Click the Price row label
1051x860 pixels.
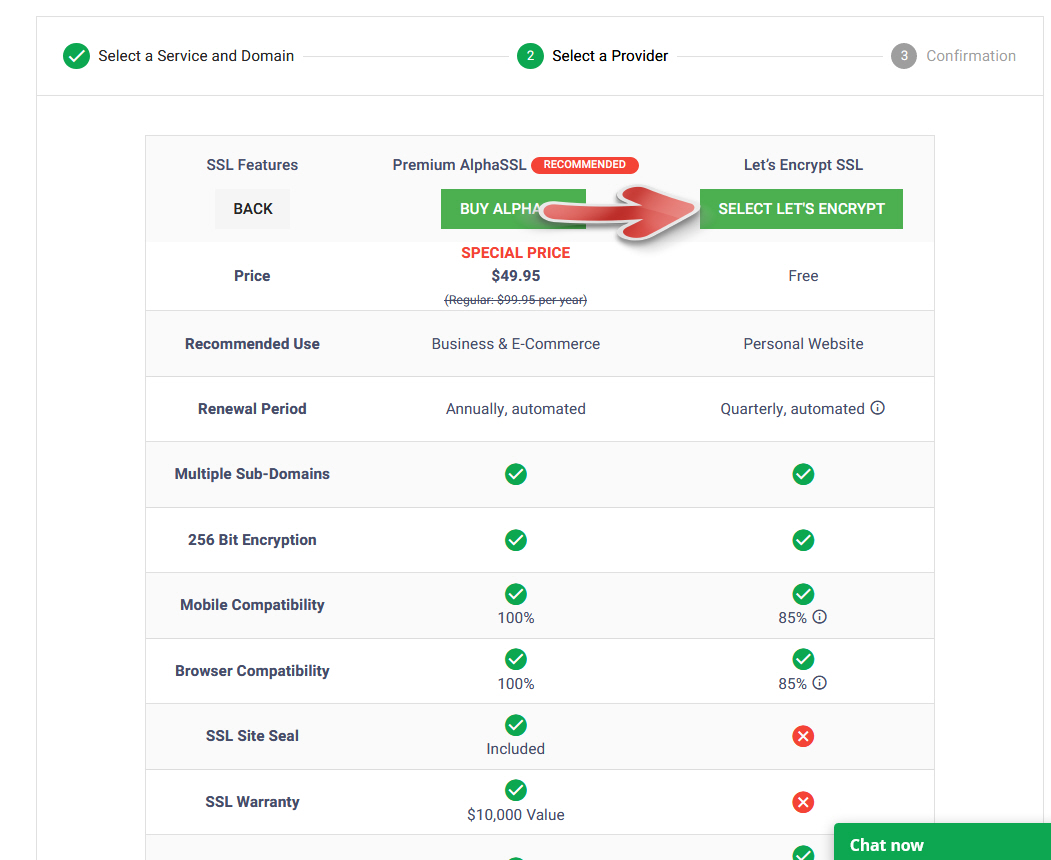(x=252, y=275)
